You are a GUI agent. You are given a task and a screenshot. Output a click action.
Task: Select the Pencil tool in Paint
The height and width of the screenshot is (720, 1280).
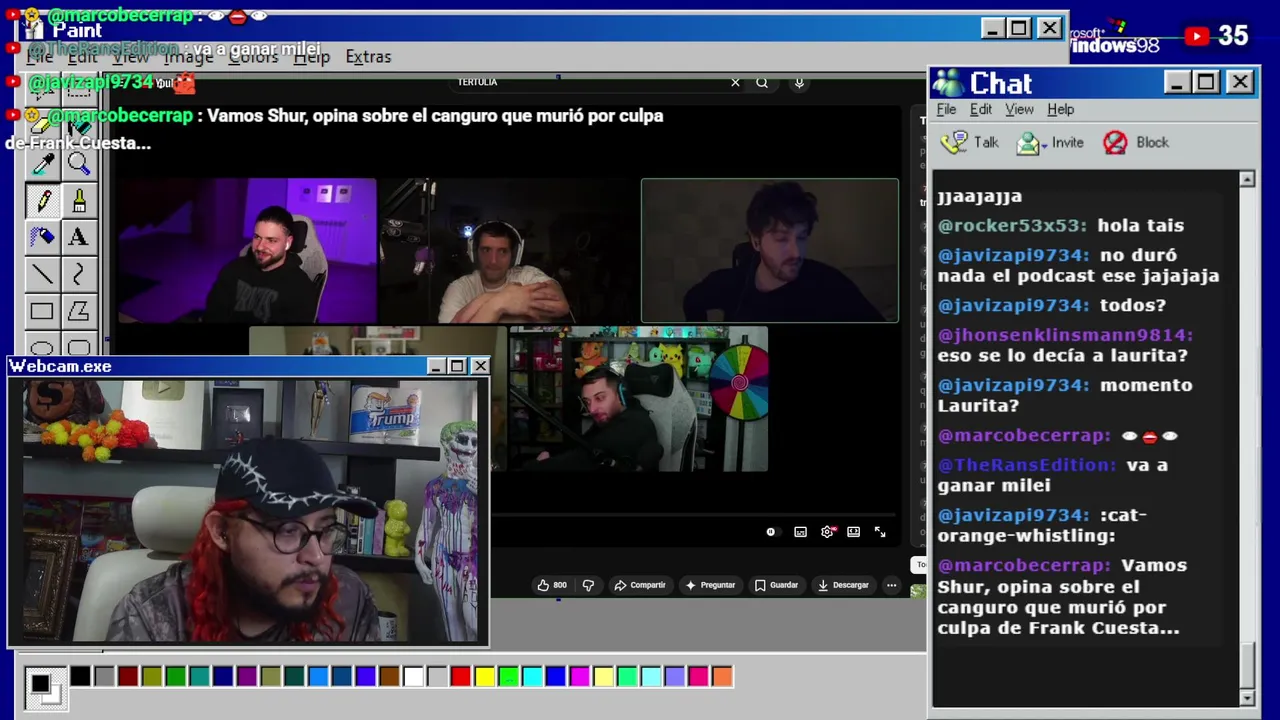coord(41,201)
